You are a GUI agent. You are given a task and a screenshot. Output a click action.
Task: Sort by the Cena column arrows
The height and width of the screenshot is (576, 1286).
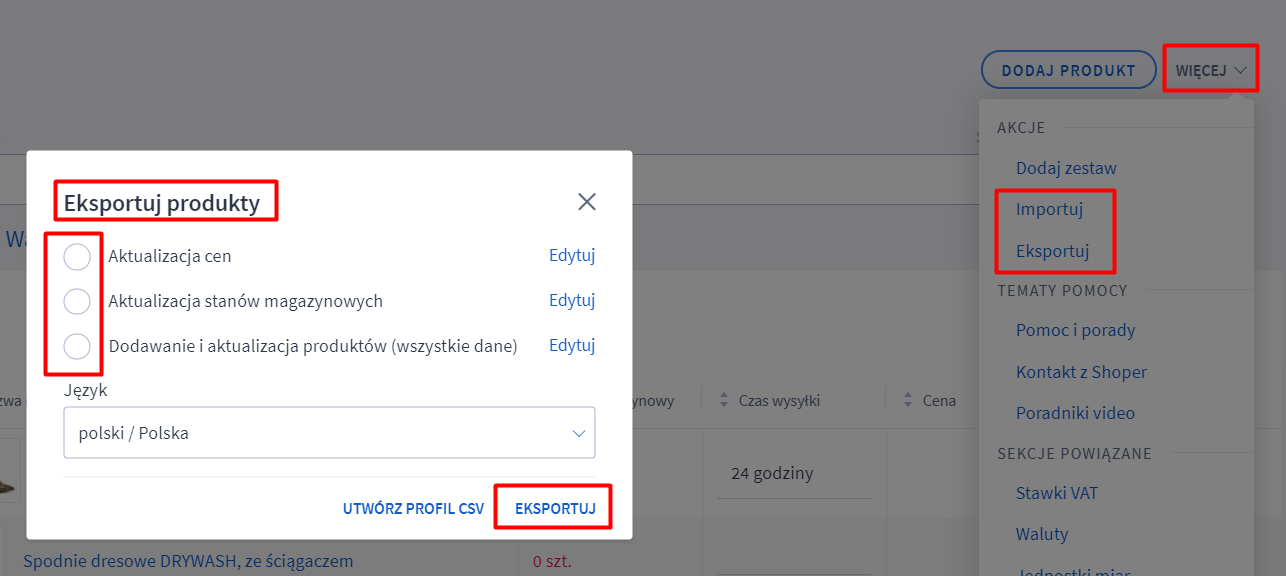pos(908,401)
